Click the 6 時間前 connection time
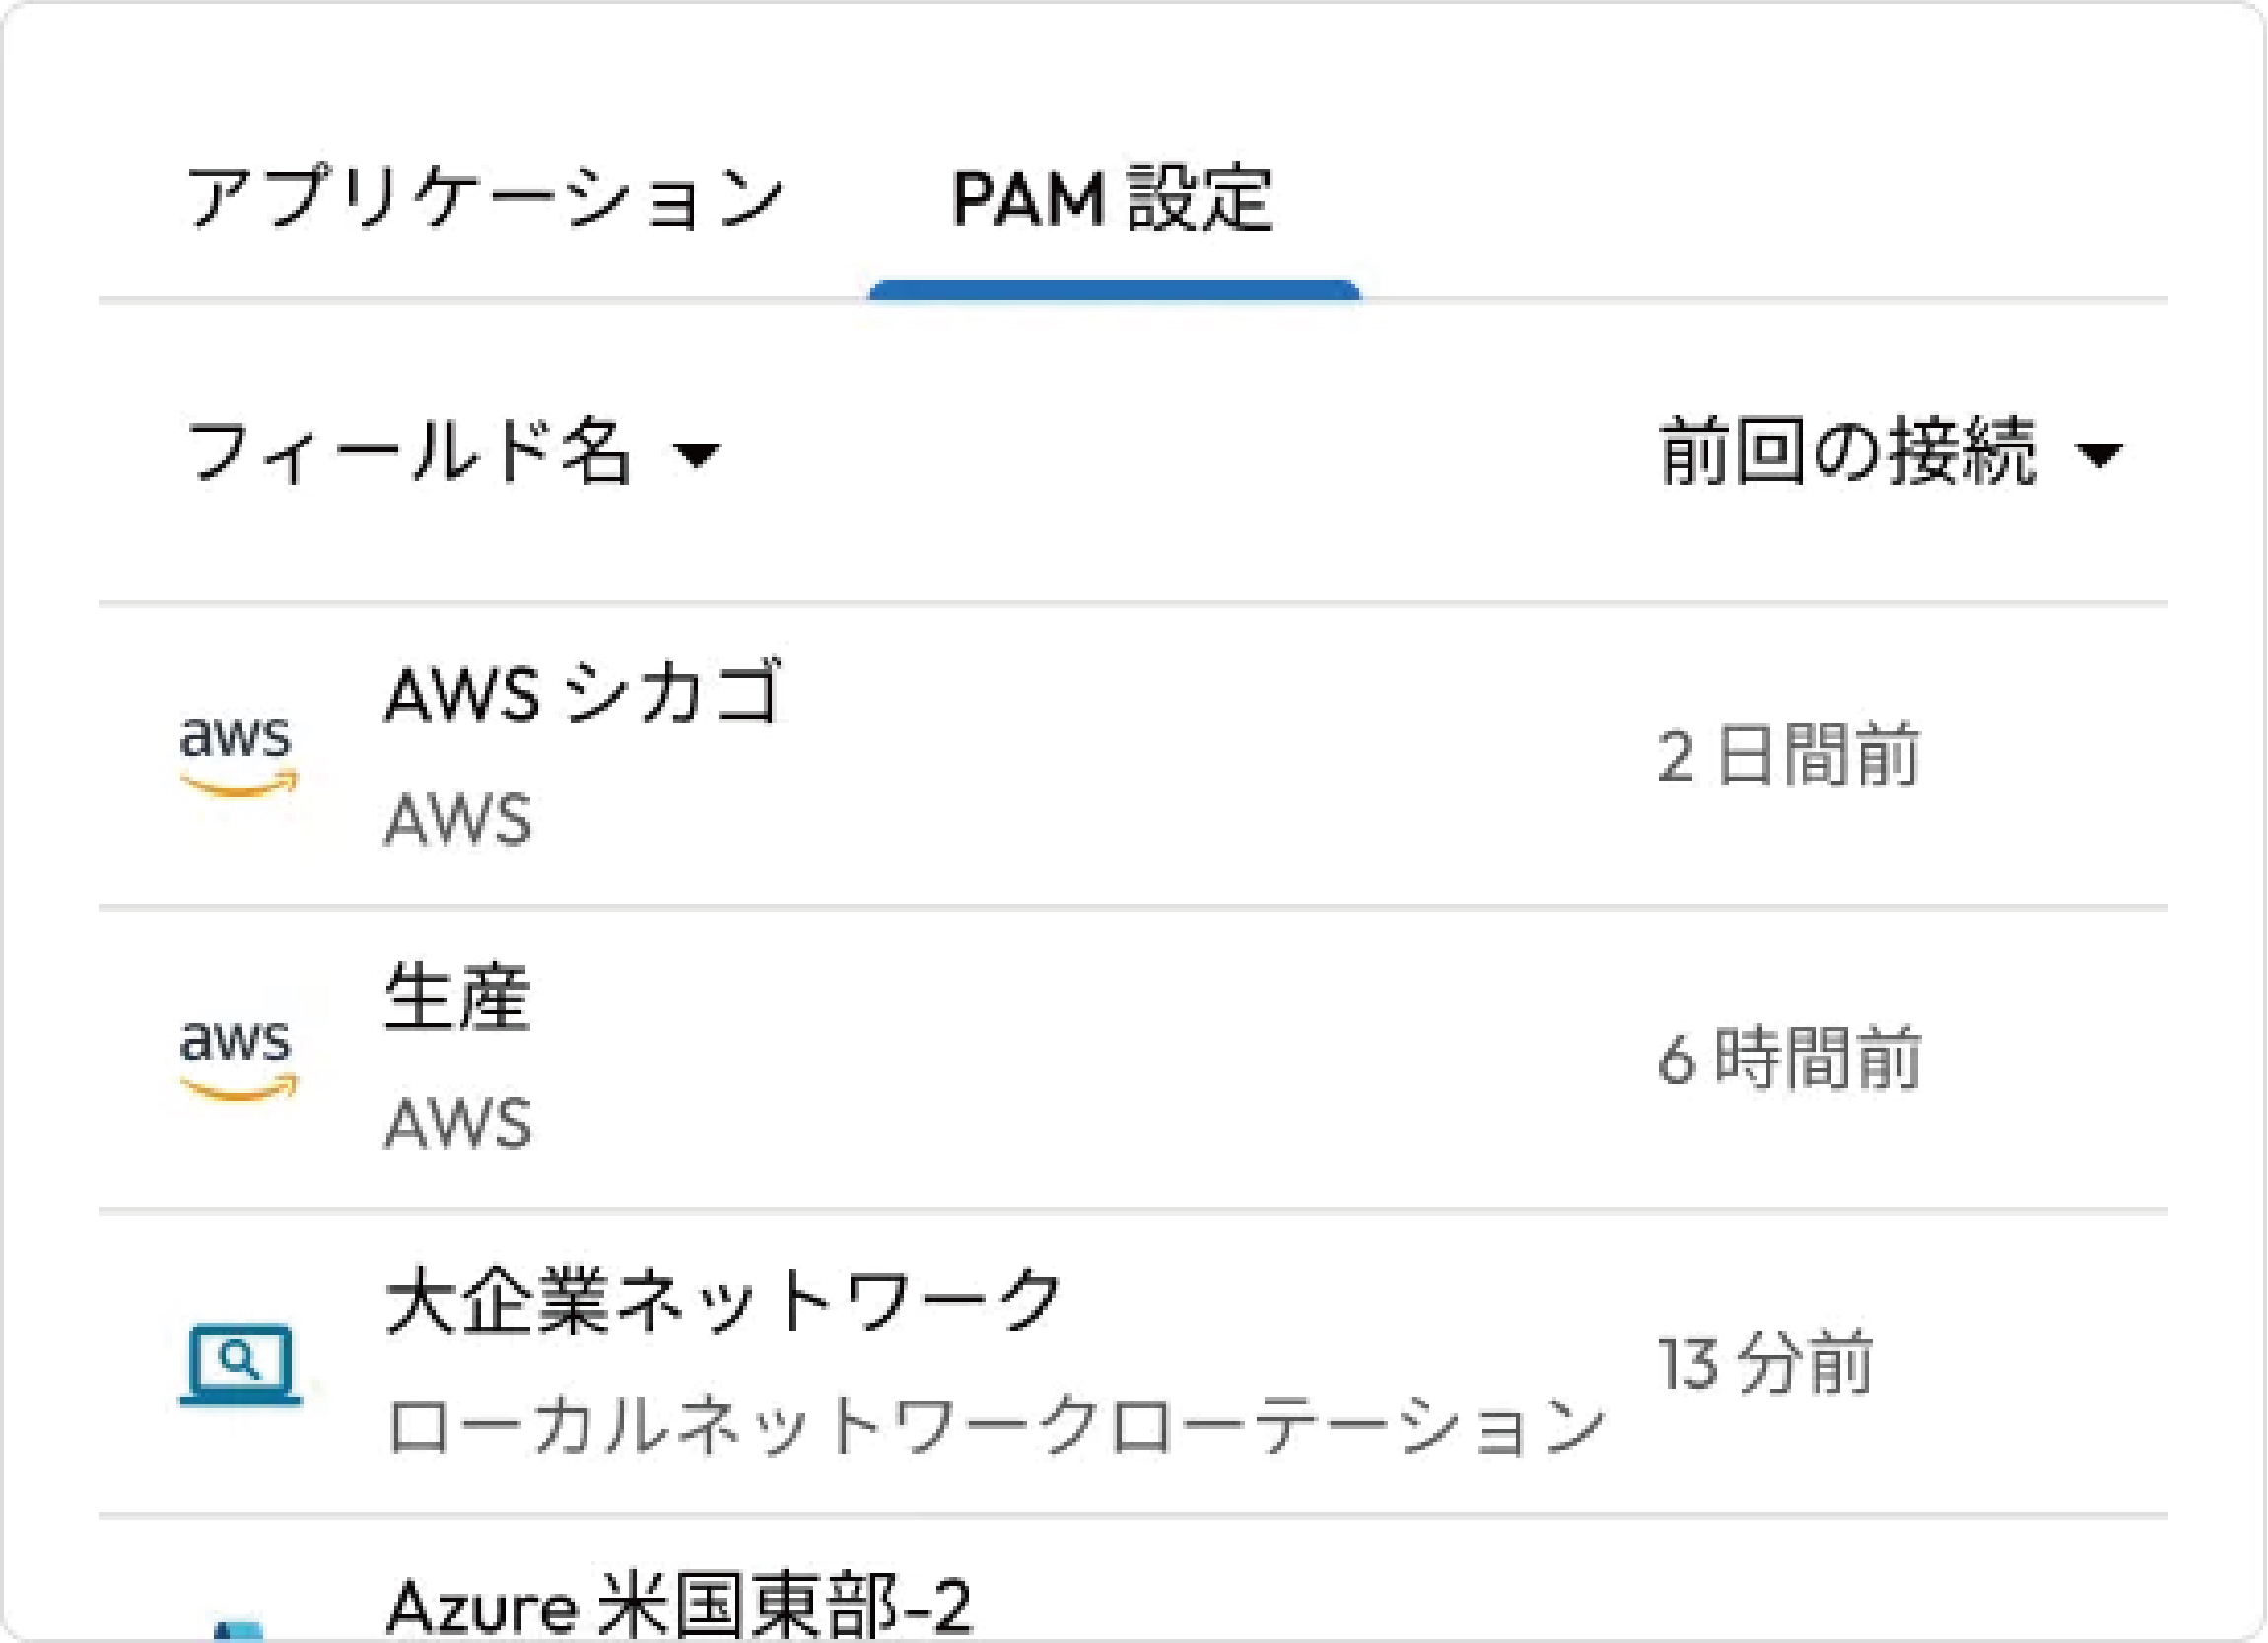2268x1643 pixels. [x=1788, y=1060]
